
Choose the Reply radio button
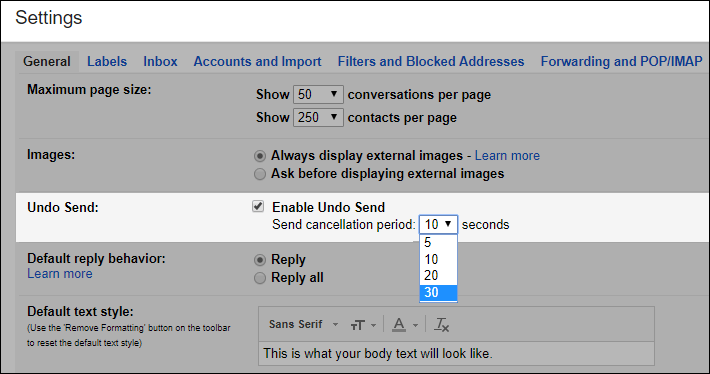(x=260, y=260)
